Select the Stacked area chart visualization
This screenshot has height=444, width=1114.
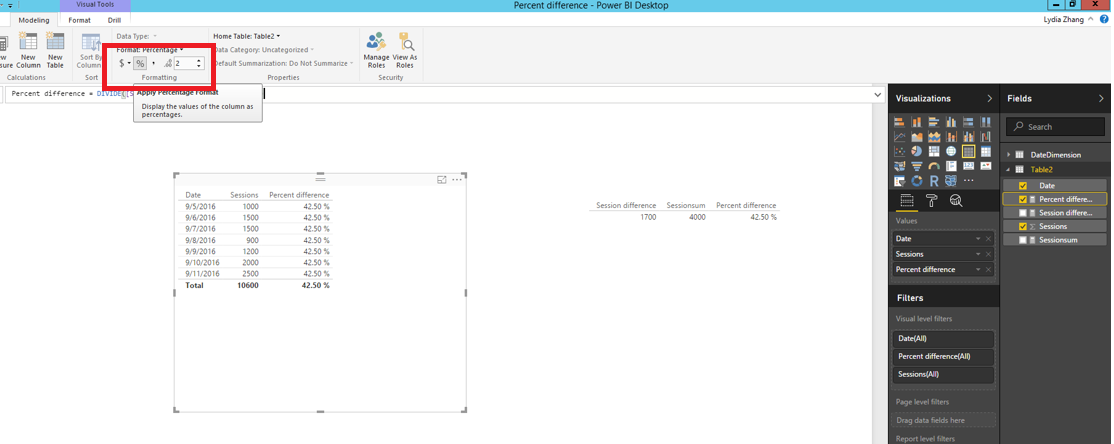[x=934, y=136]
